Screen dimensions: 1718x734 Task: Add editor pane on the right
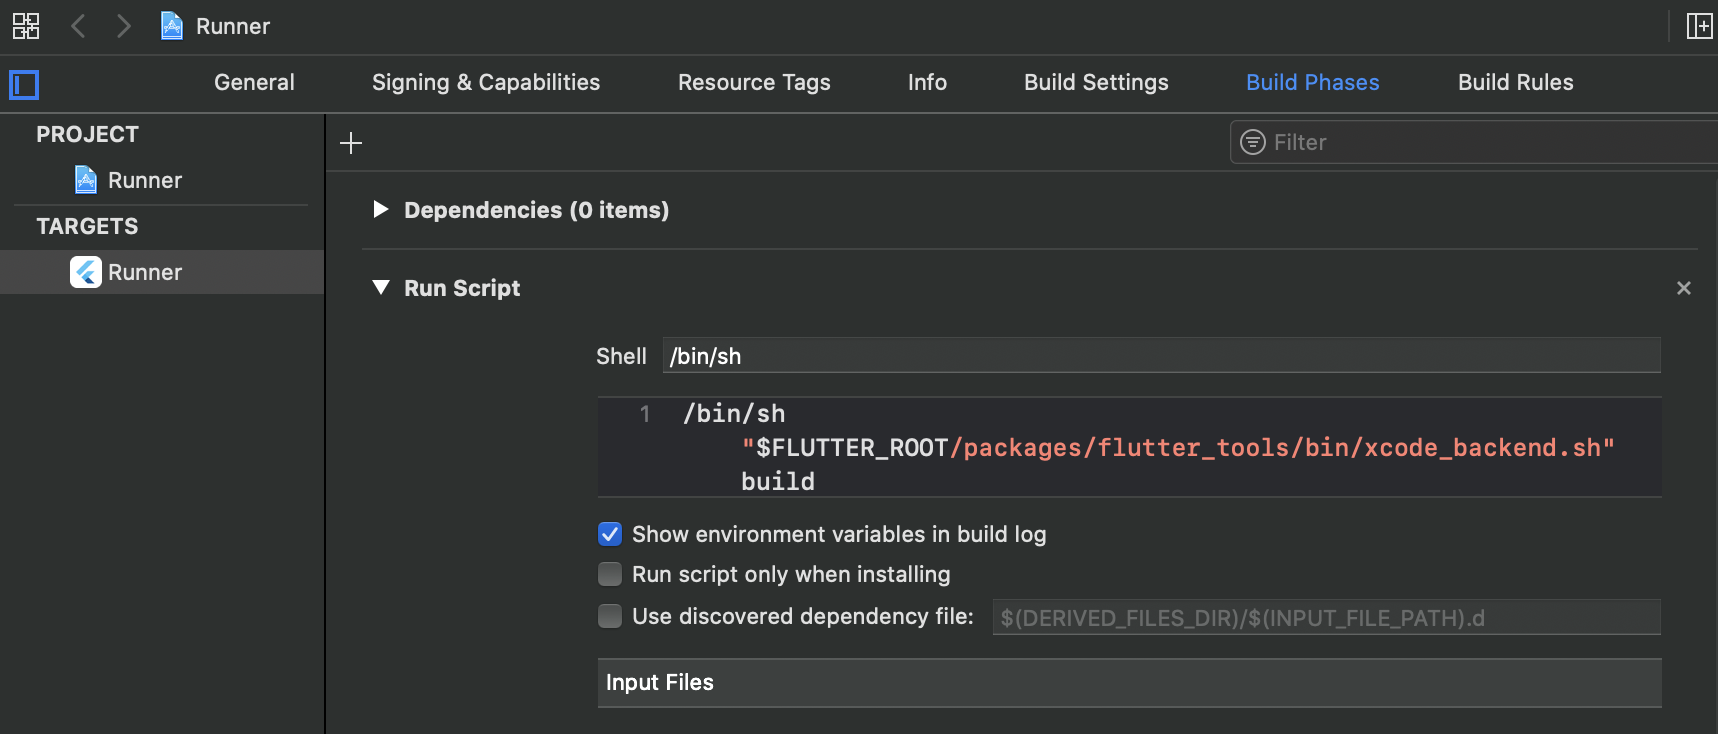[x=1699, y=26]
